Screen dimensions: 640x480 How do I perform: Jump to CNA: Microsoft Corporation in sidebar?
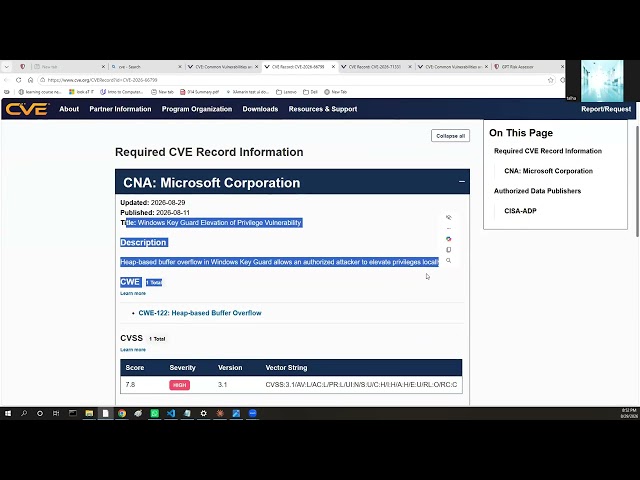coord(549,171)
